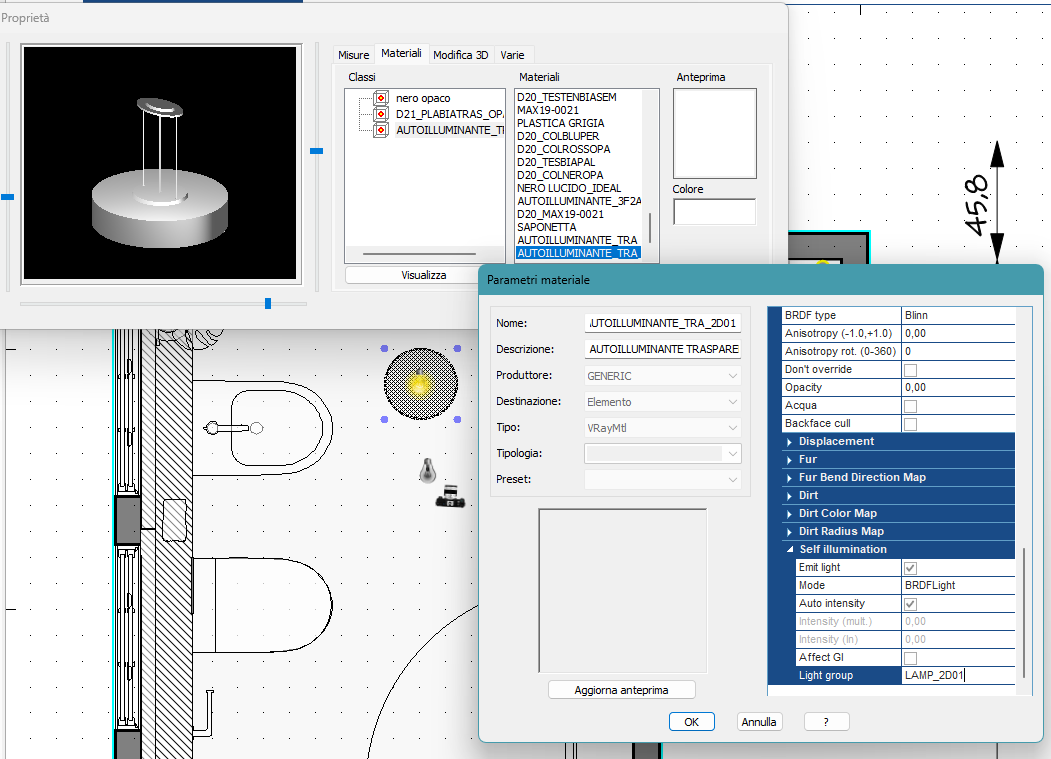Click the AUTOILLUMINANTE class tree icon
Image resolution: width=1051 pixels, height=759 pixels.
pos(381,130)
